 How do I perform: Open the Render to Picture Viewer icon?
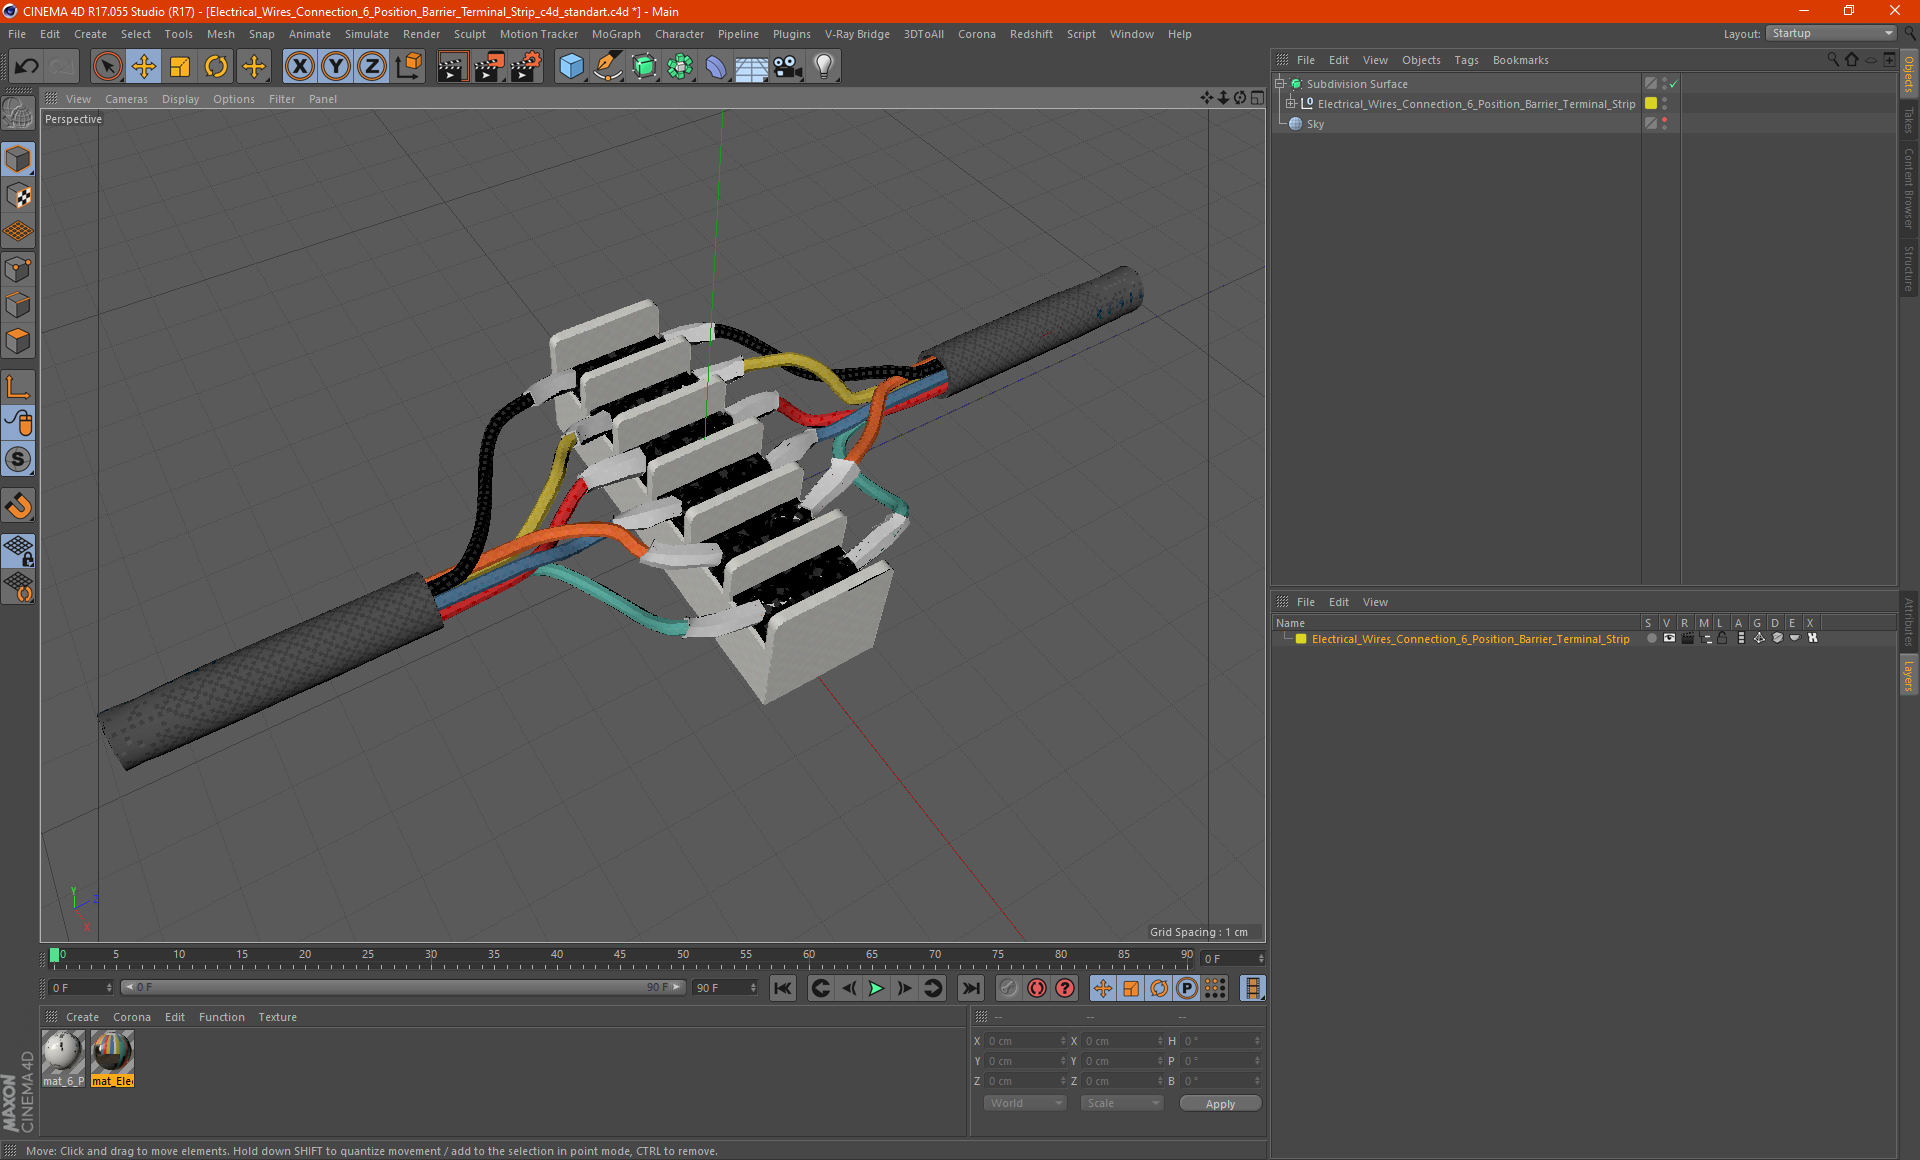(x=488, y=67)
